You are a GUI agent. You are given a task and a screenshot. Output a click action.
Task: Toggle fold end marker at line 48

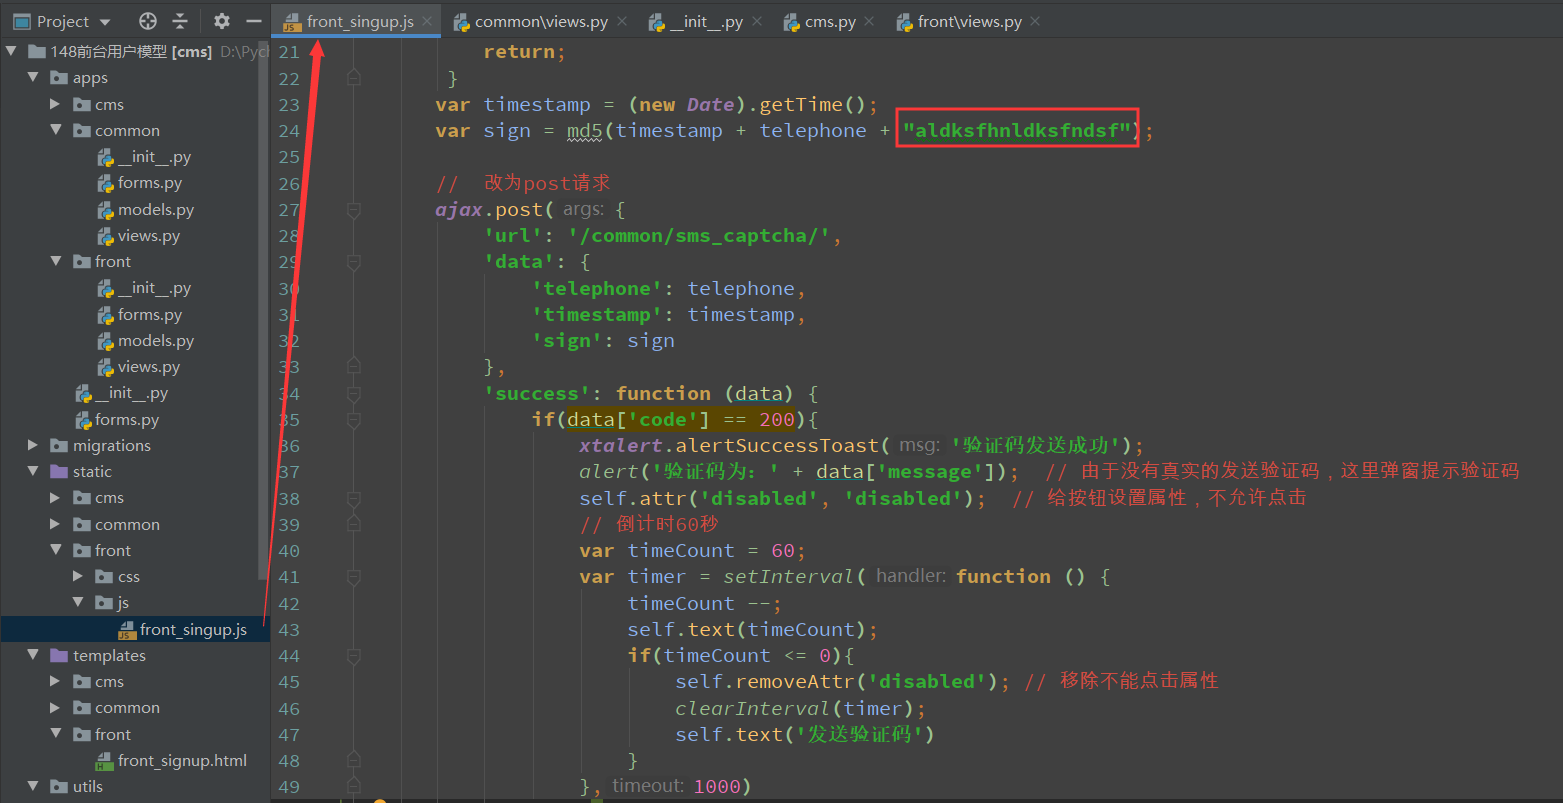click(x=353, y=761)
